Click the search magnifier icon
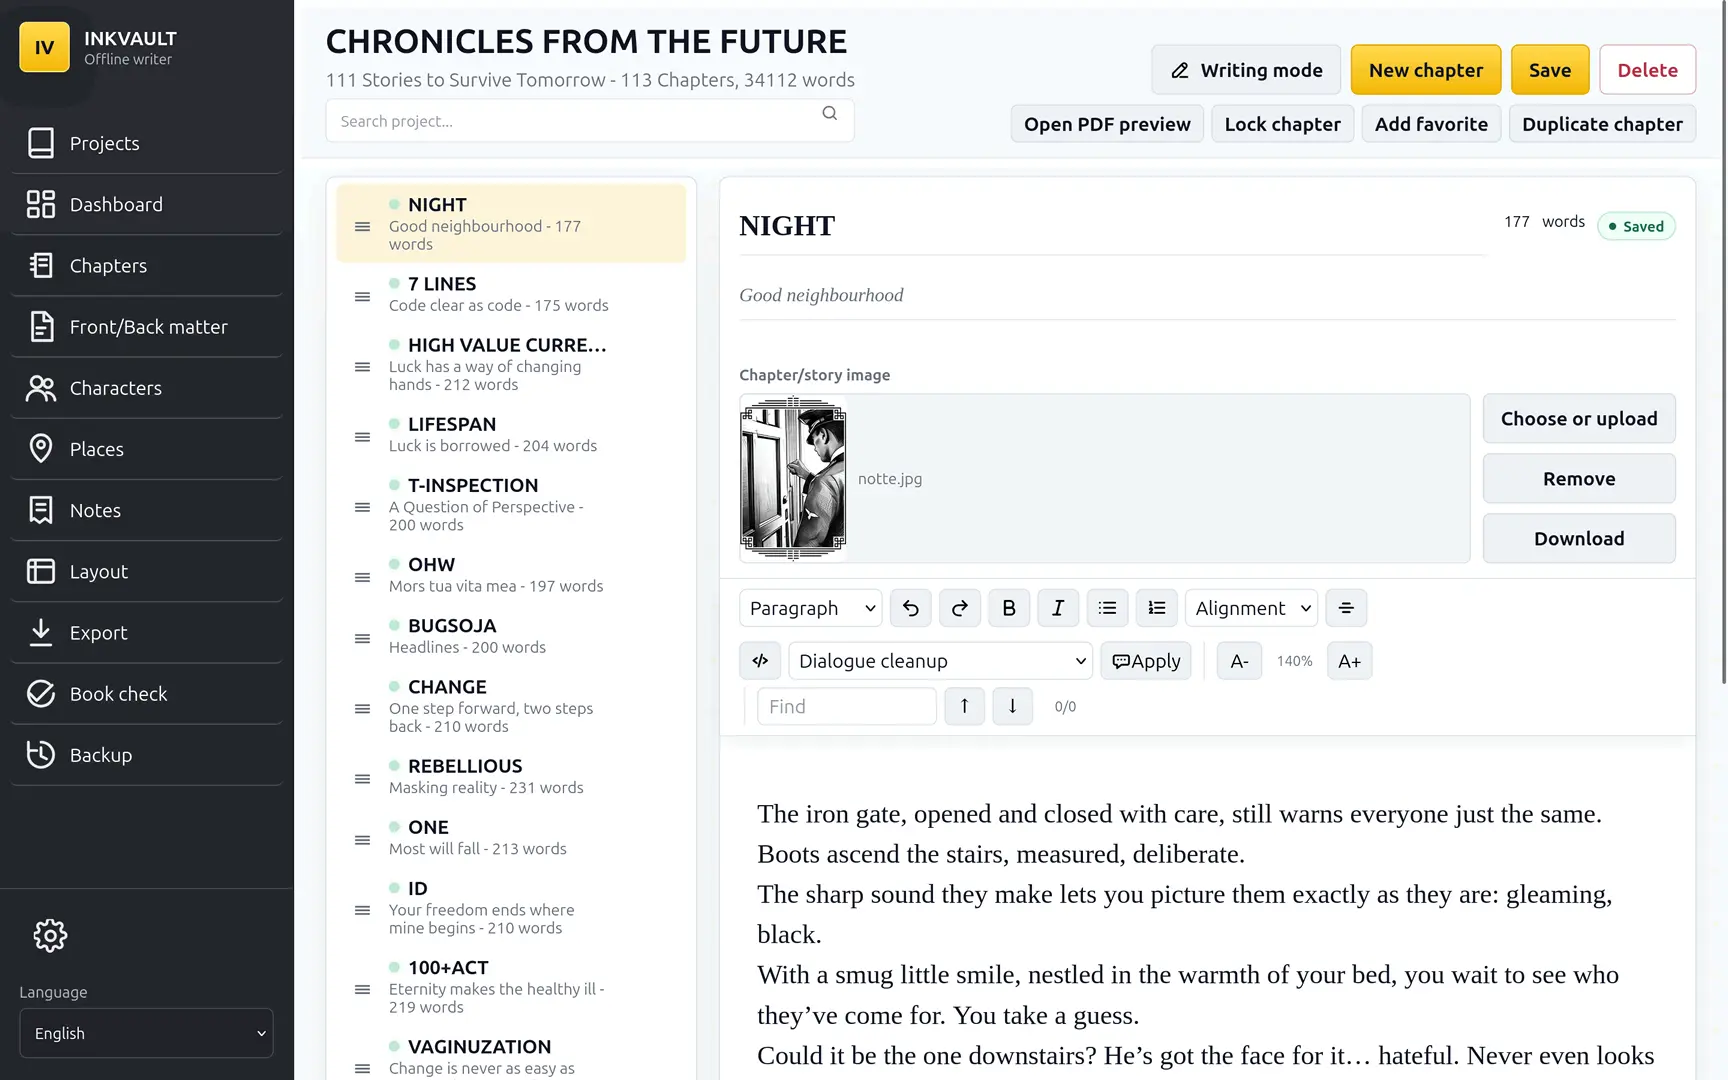This screenshot has width=1728, height=1080. click(829, 113)
